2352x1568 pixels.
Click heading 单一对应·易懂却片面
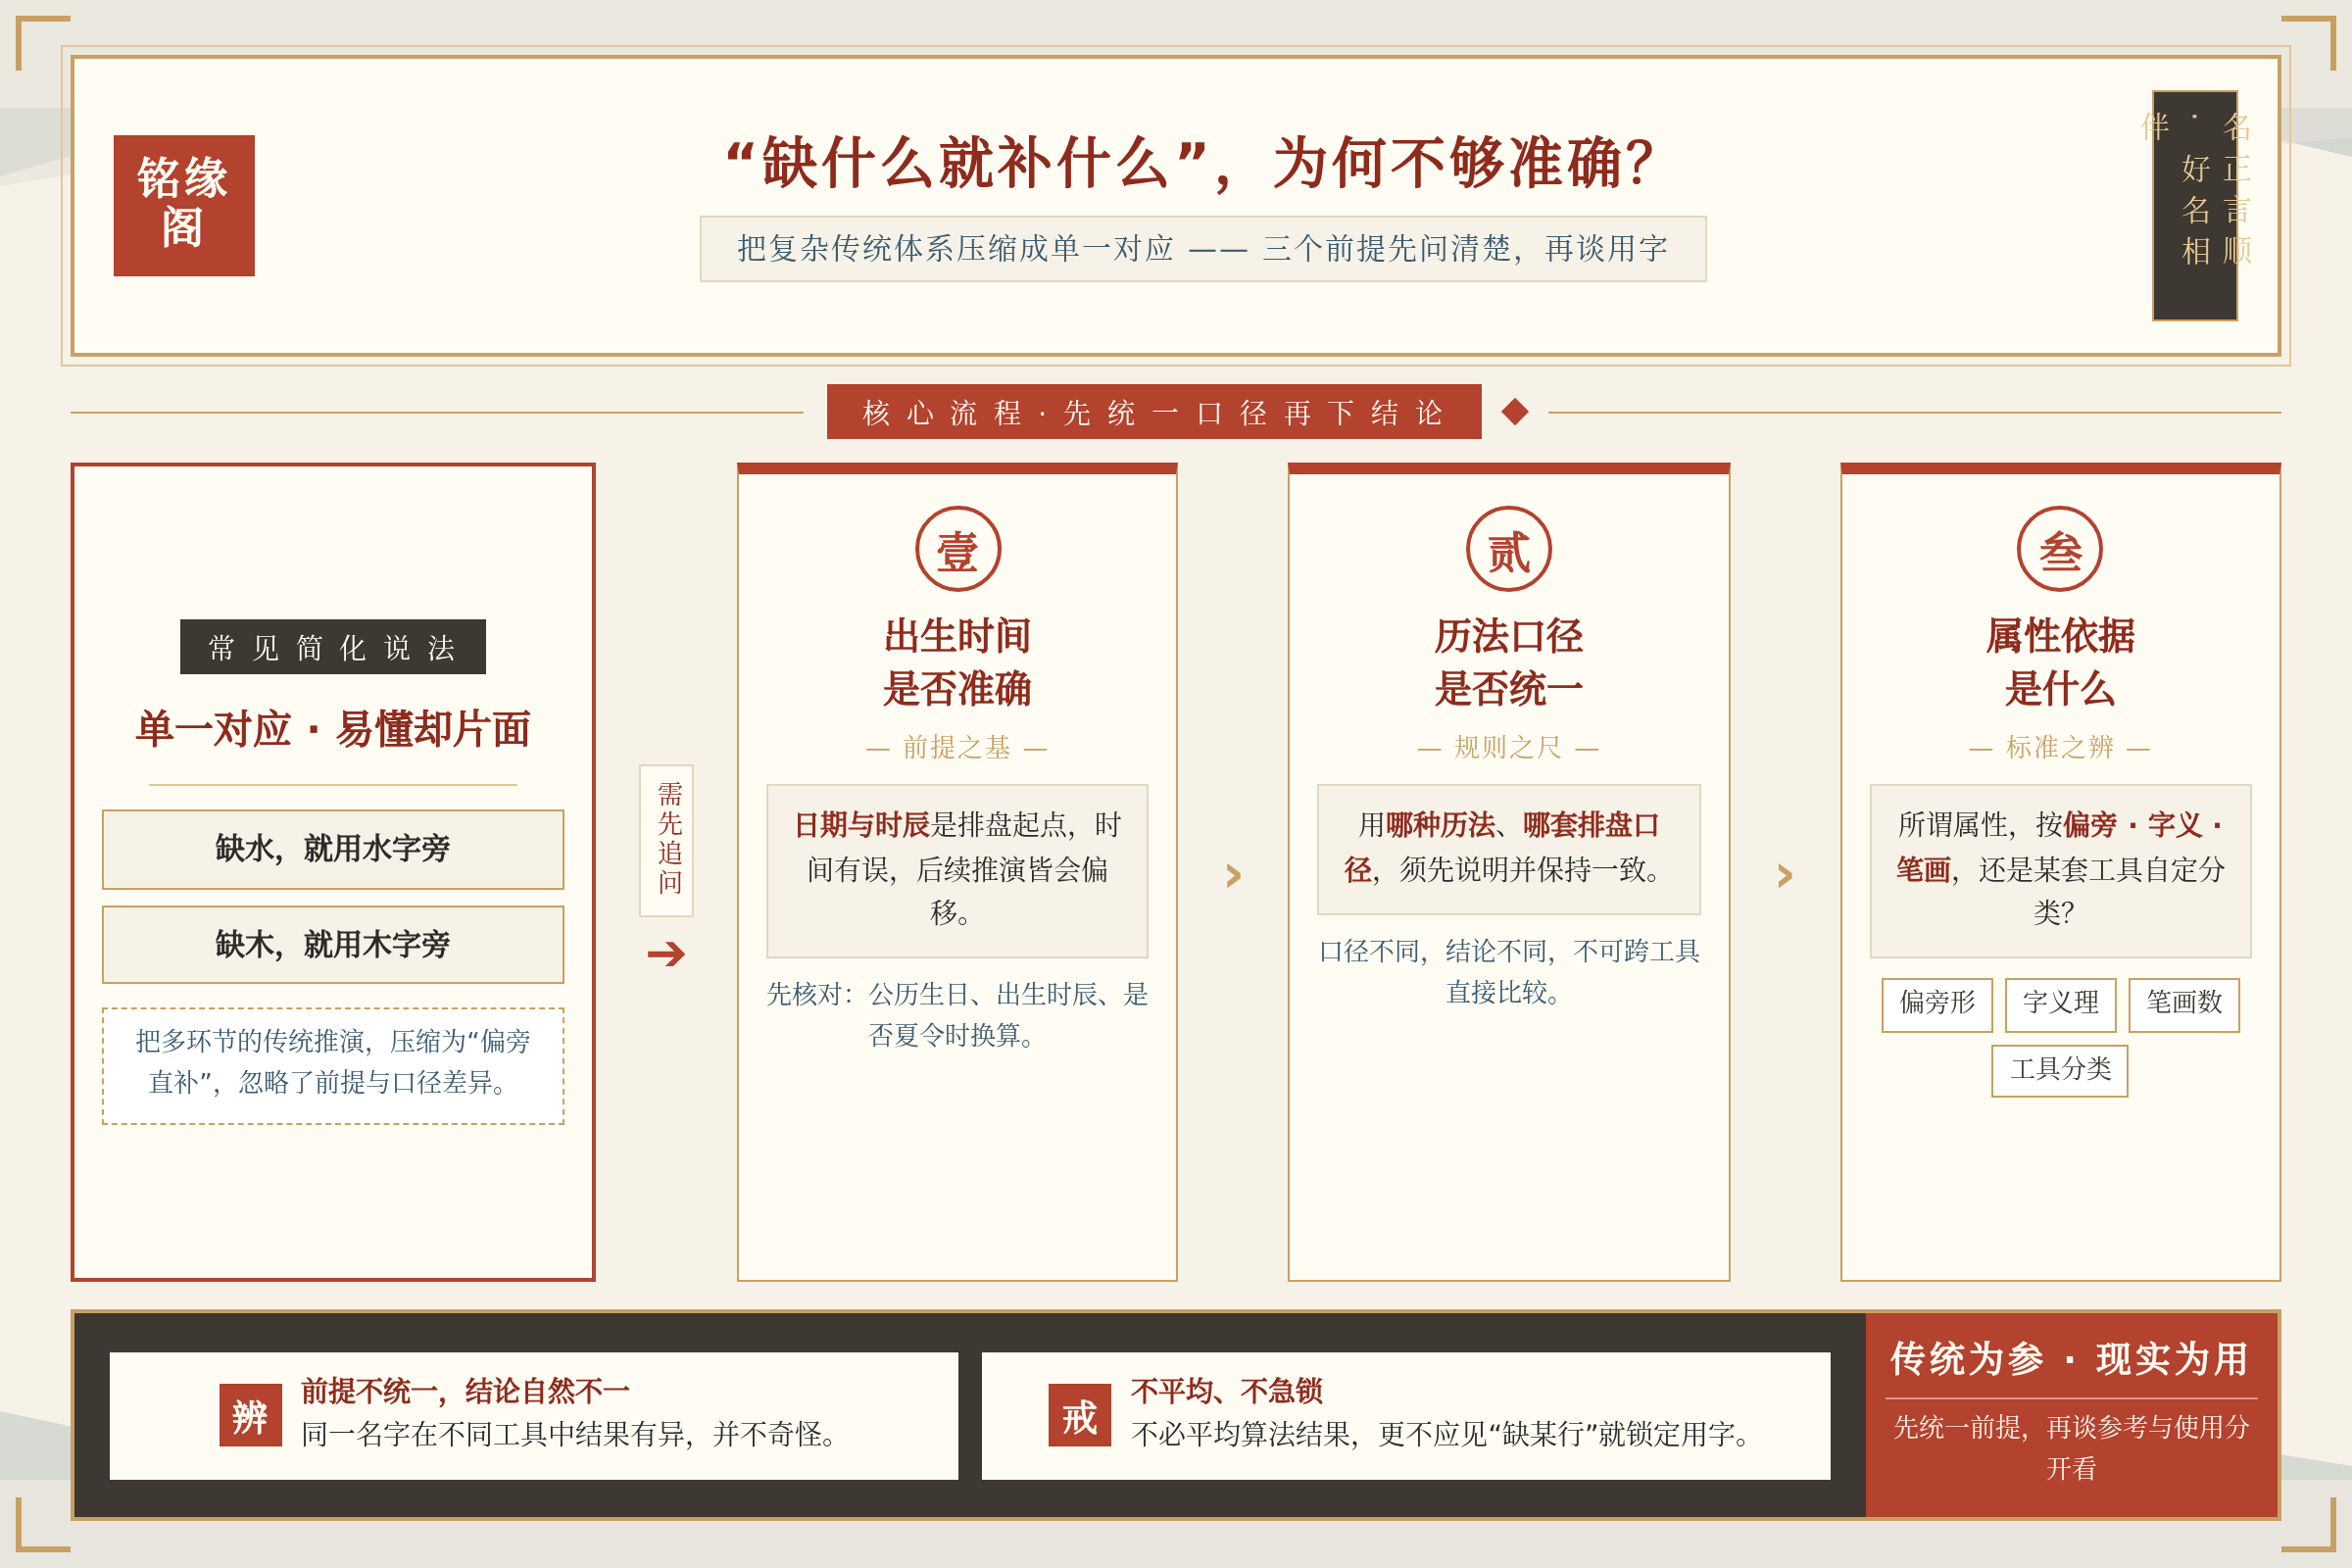pyautogui.click(x=333, y=729)
